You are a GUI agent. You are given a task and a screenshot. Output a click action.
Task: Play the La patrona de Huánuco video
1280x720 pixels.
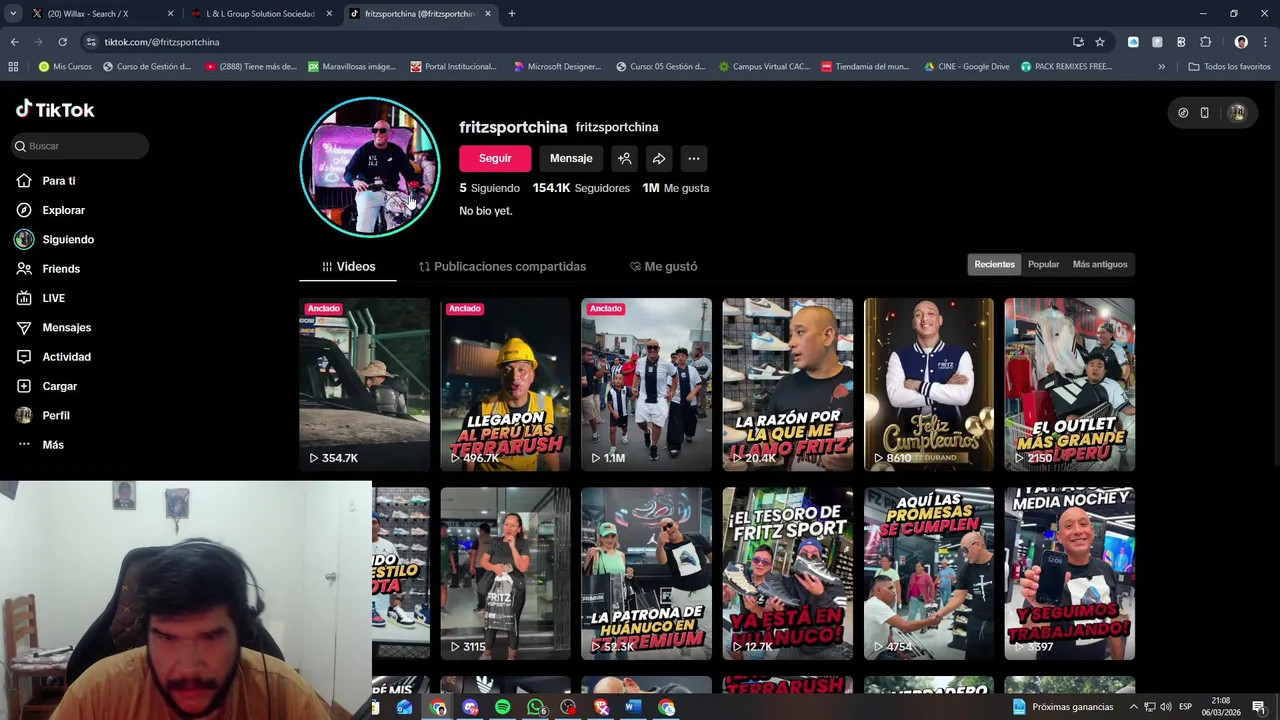[x=647, y=573]
